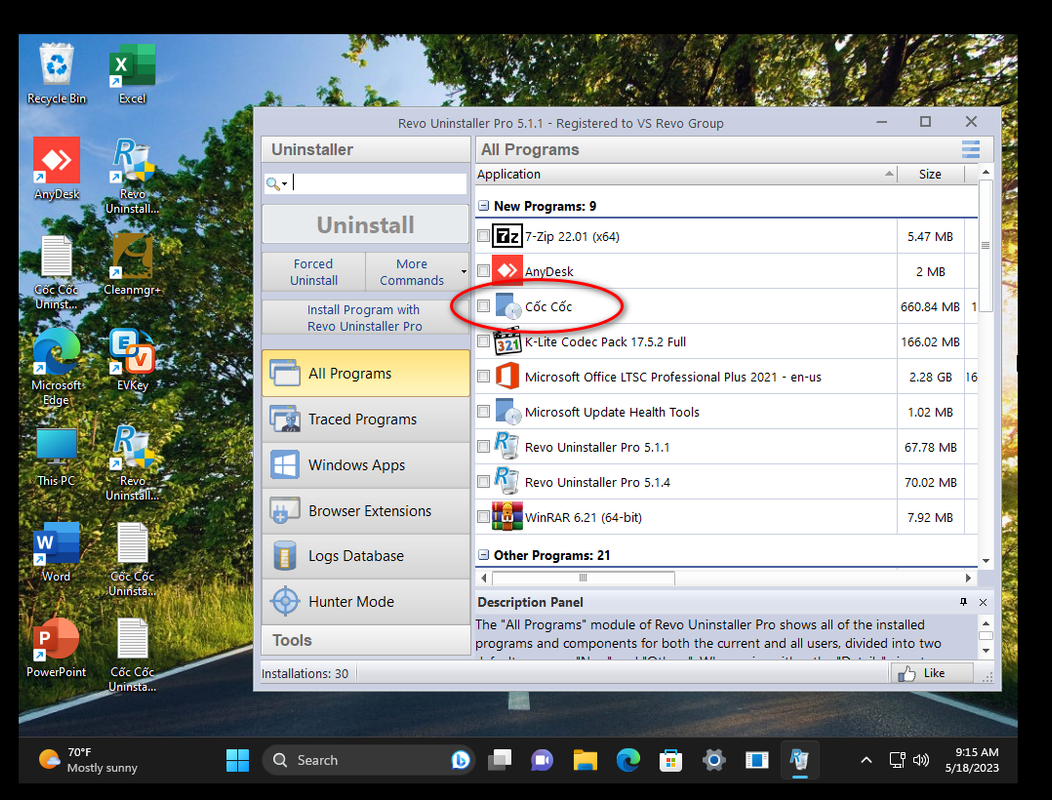Collapse the New Programs group
This screenshot has height=800, width=1052.
tap(483, 206)
